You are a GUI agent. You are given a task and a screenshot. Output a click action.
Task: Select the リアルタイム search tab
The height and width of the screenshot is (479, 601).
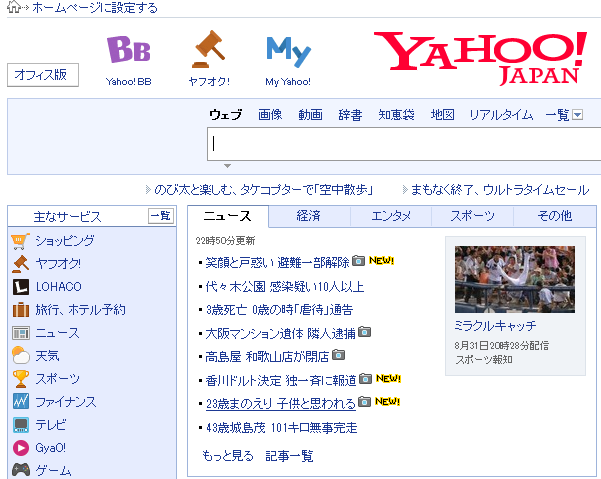point(501,115)
